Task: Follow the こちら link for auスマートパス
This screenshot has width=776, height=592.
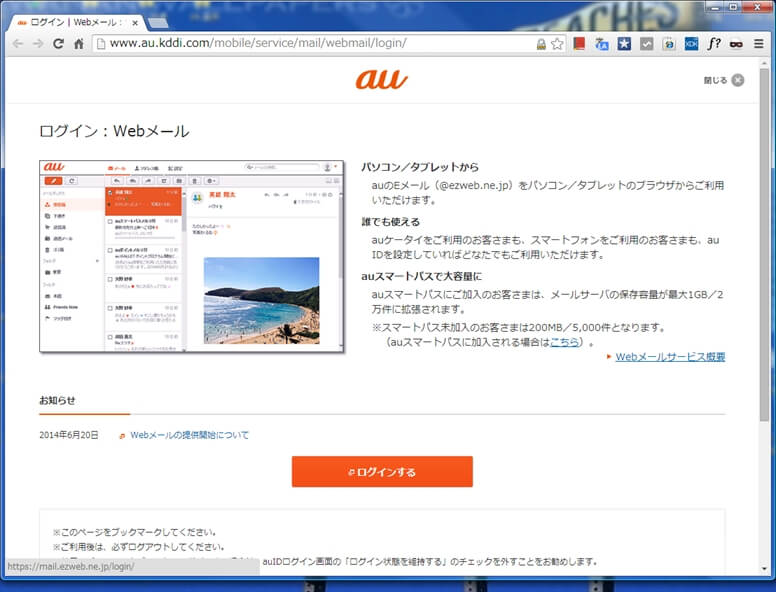Action: click(x=563, y=342)
